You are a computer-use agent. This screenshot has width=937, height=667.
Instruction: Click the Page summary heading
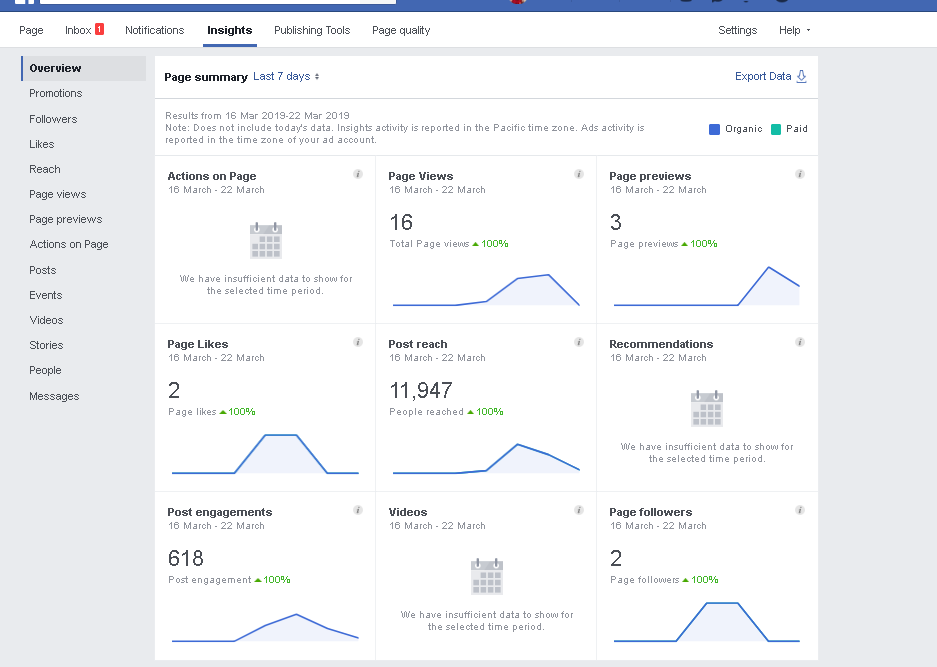206,77
